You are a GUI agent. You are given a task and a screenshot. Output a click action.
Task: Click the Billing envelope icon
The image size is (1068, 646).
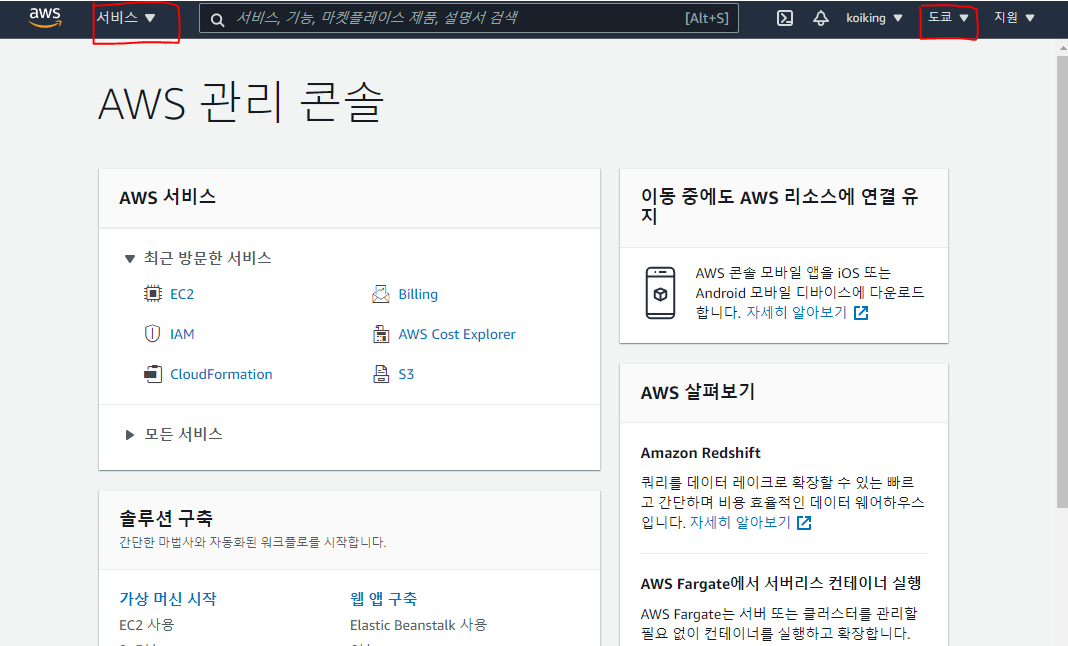click(381, 294)
